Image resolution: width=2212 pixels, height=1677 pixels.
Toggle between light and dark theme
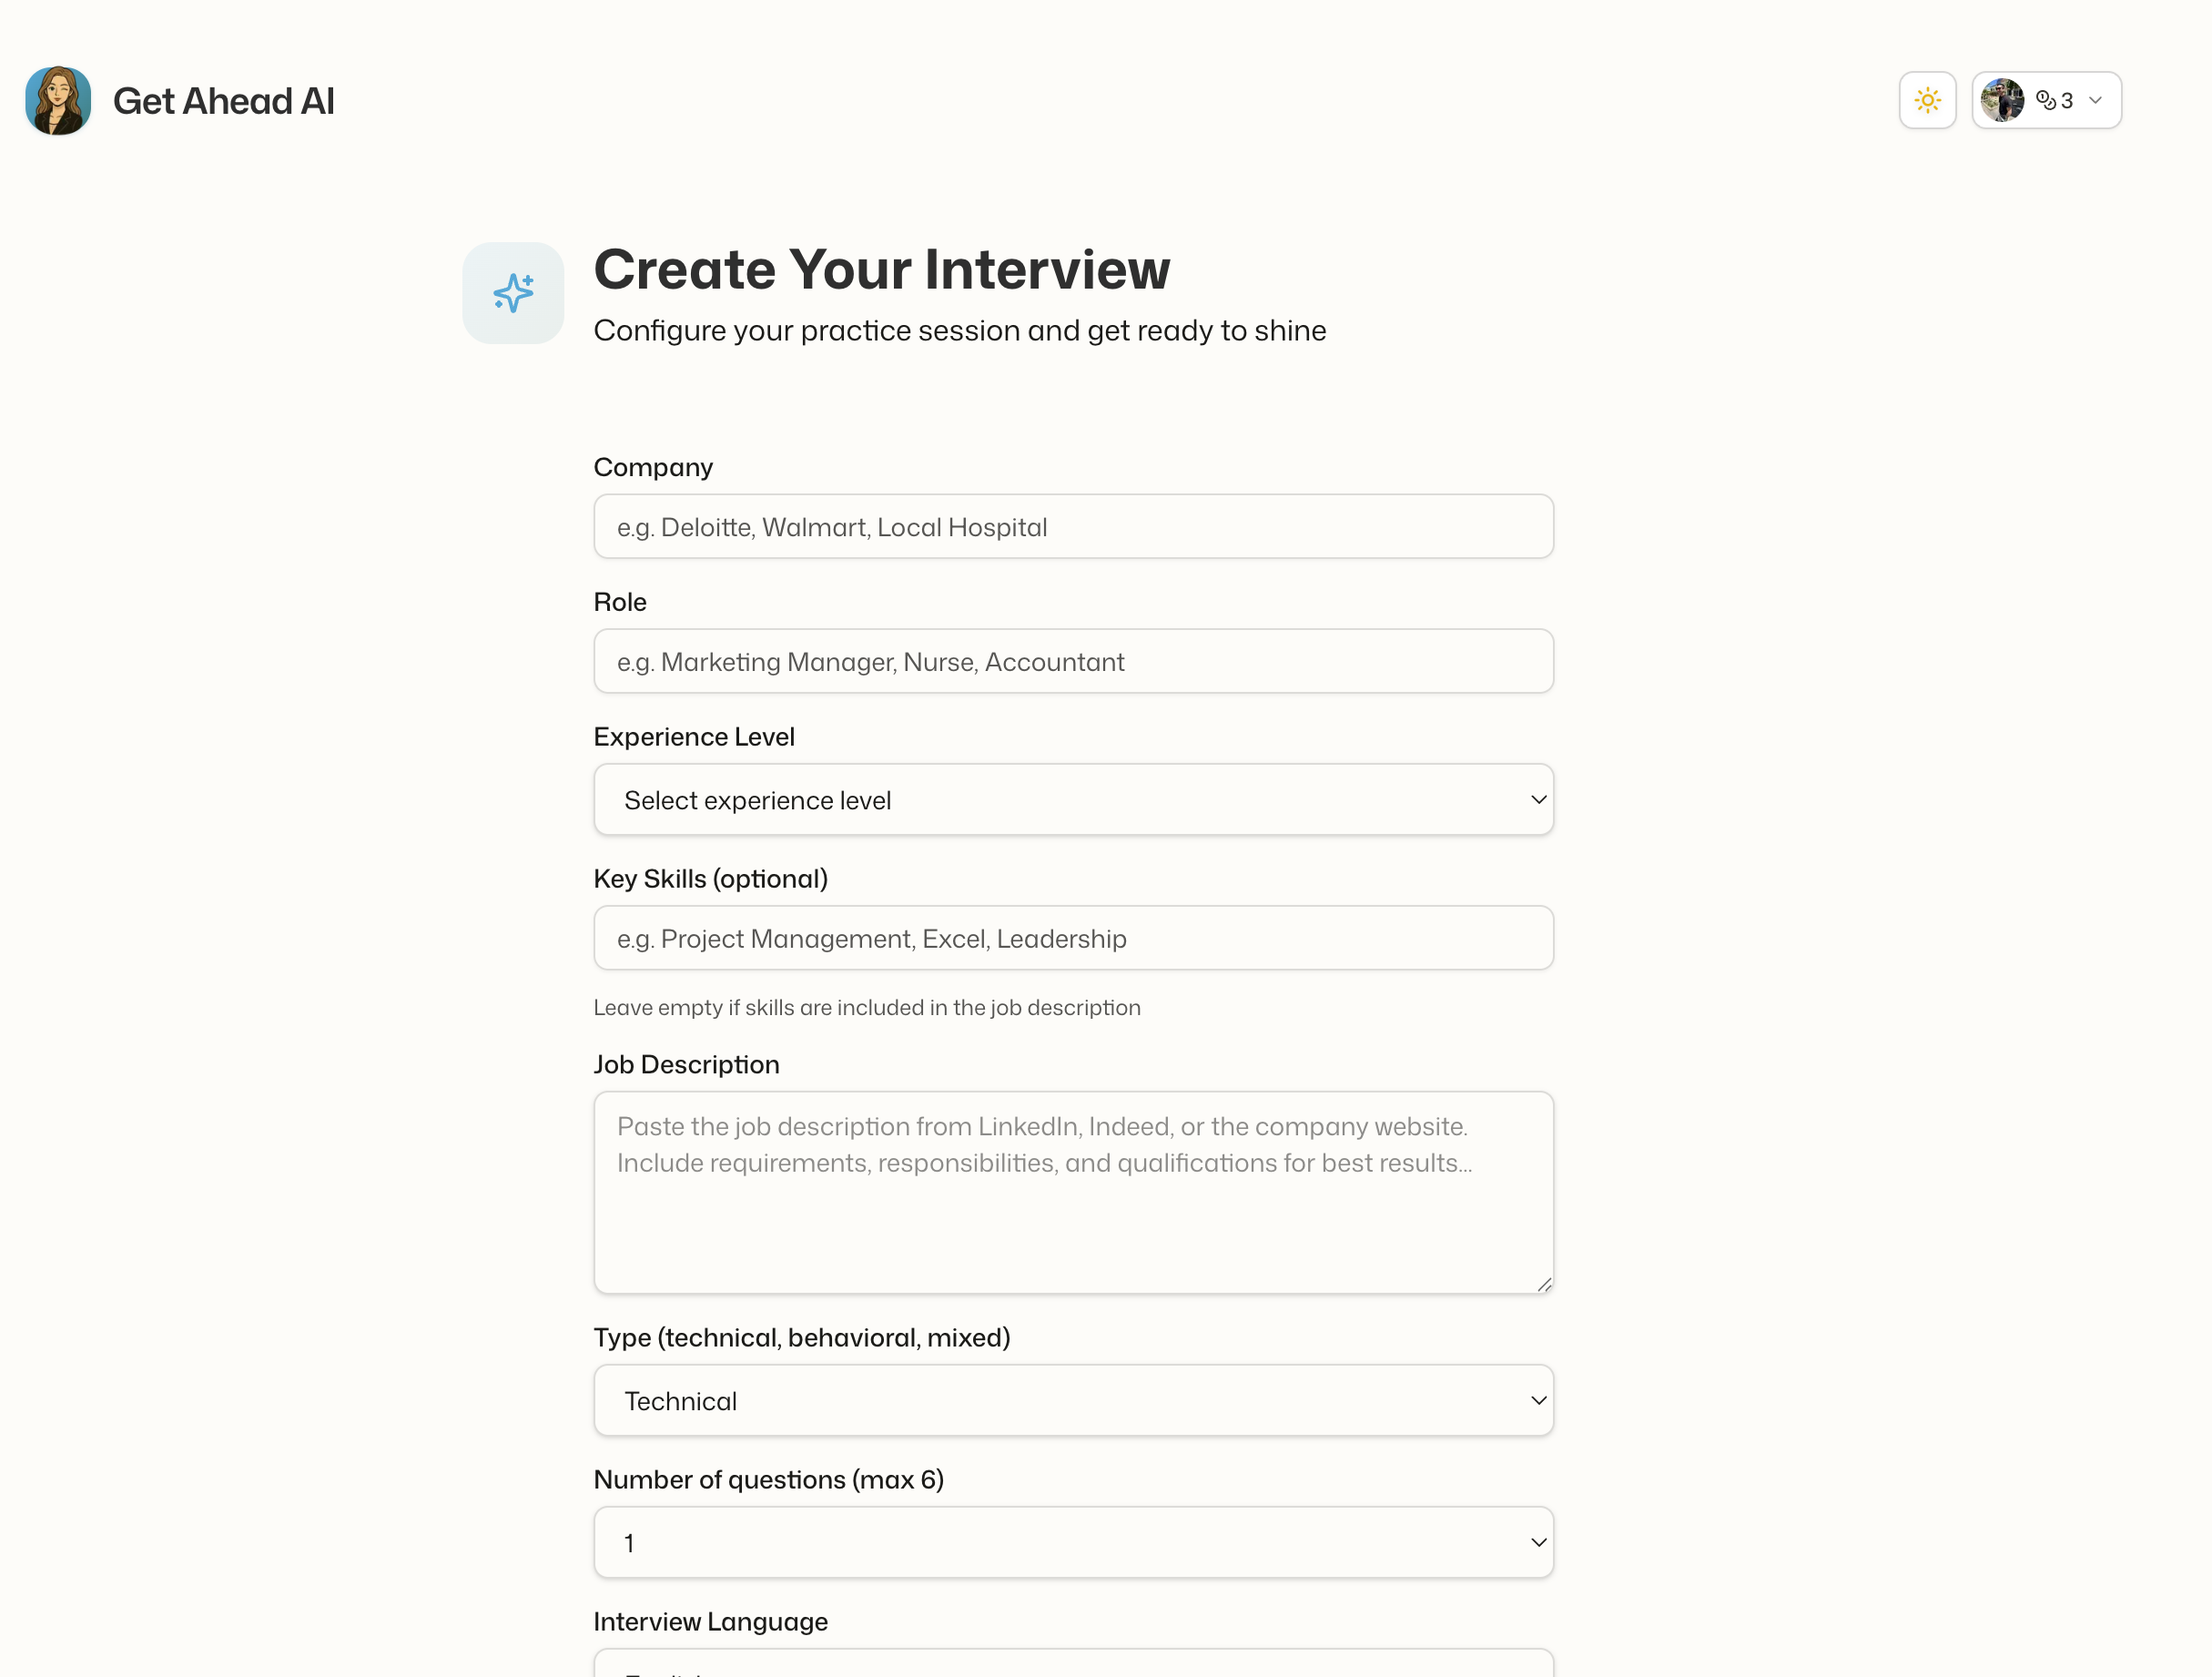(1926, 99)
